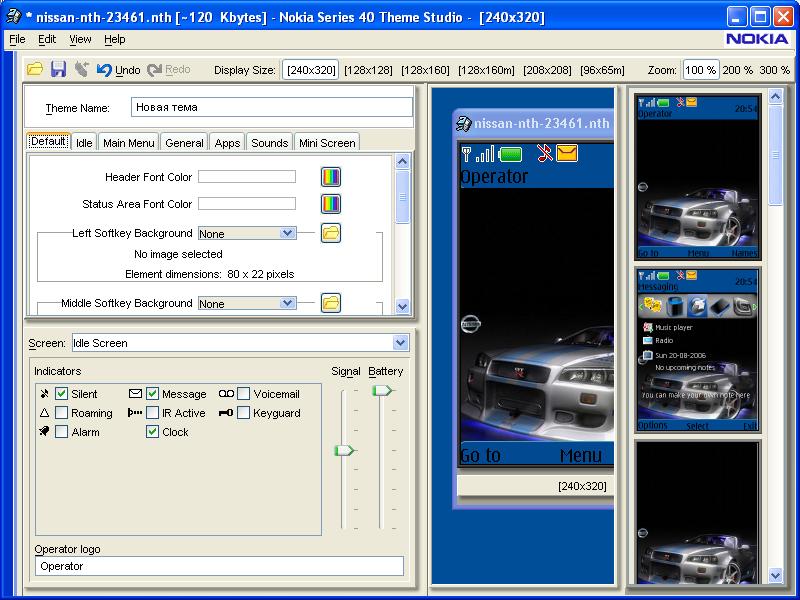Click the Keyguard key indicator icon
The width and height of the screenshot is (800, 600).
pos(226,413)
